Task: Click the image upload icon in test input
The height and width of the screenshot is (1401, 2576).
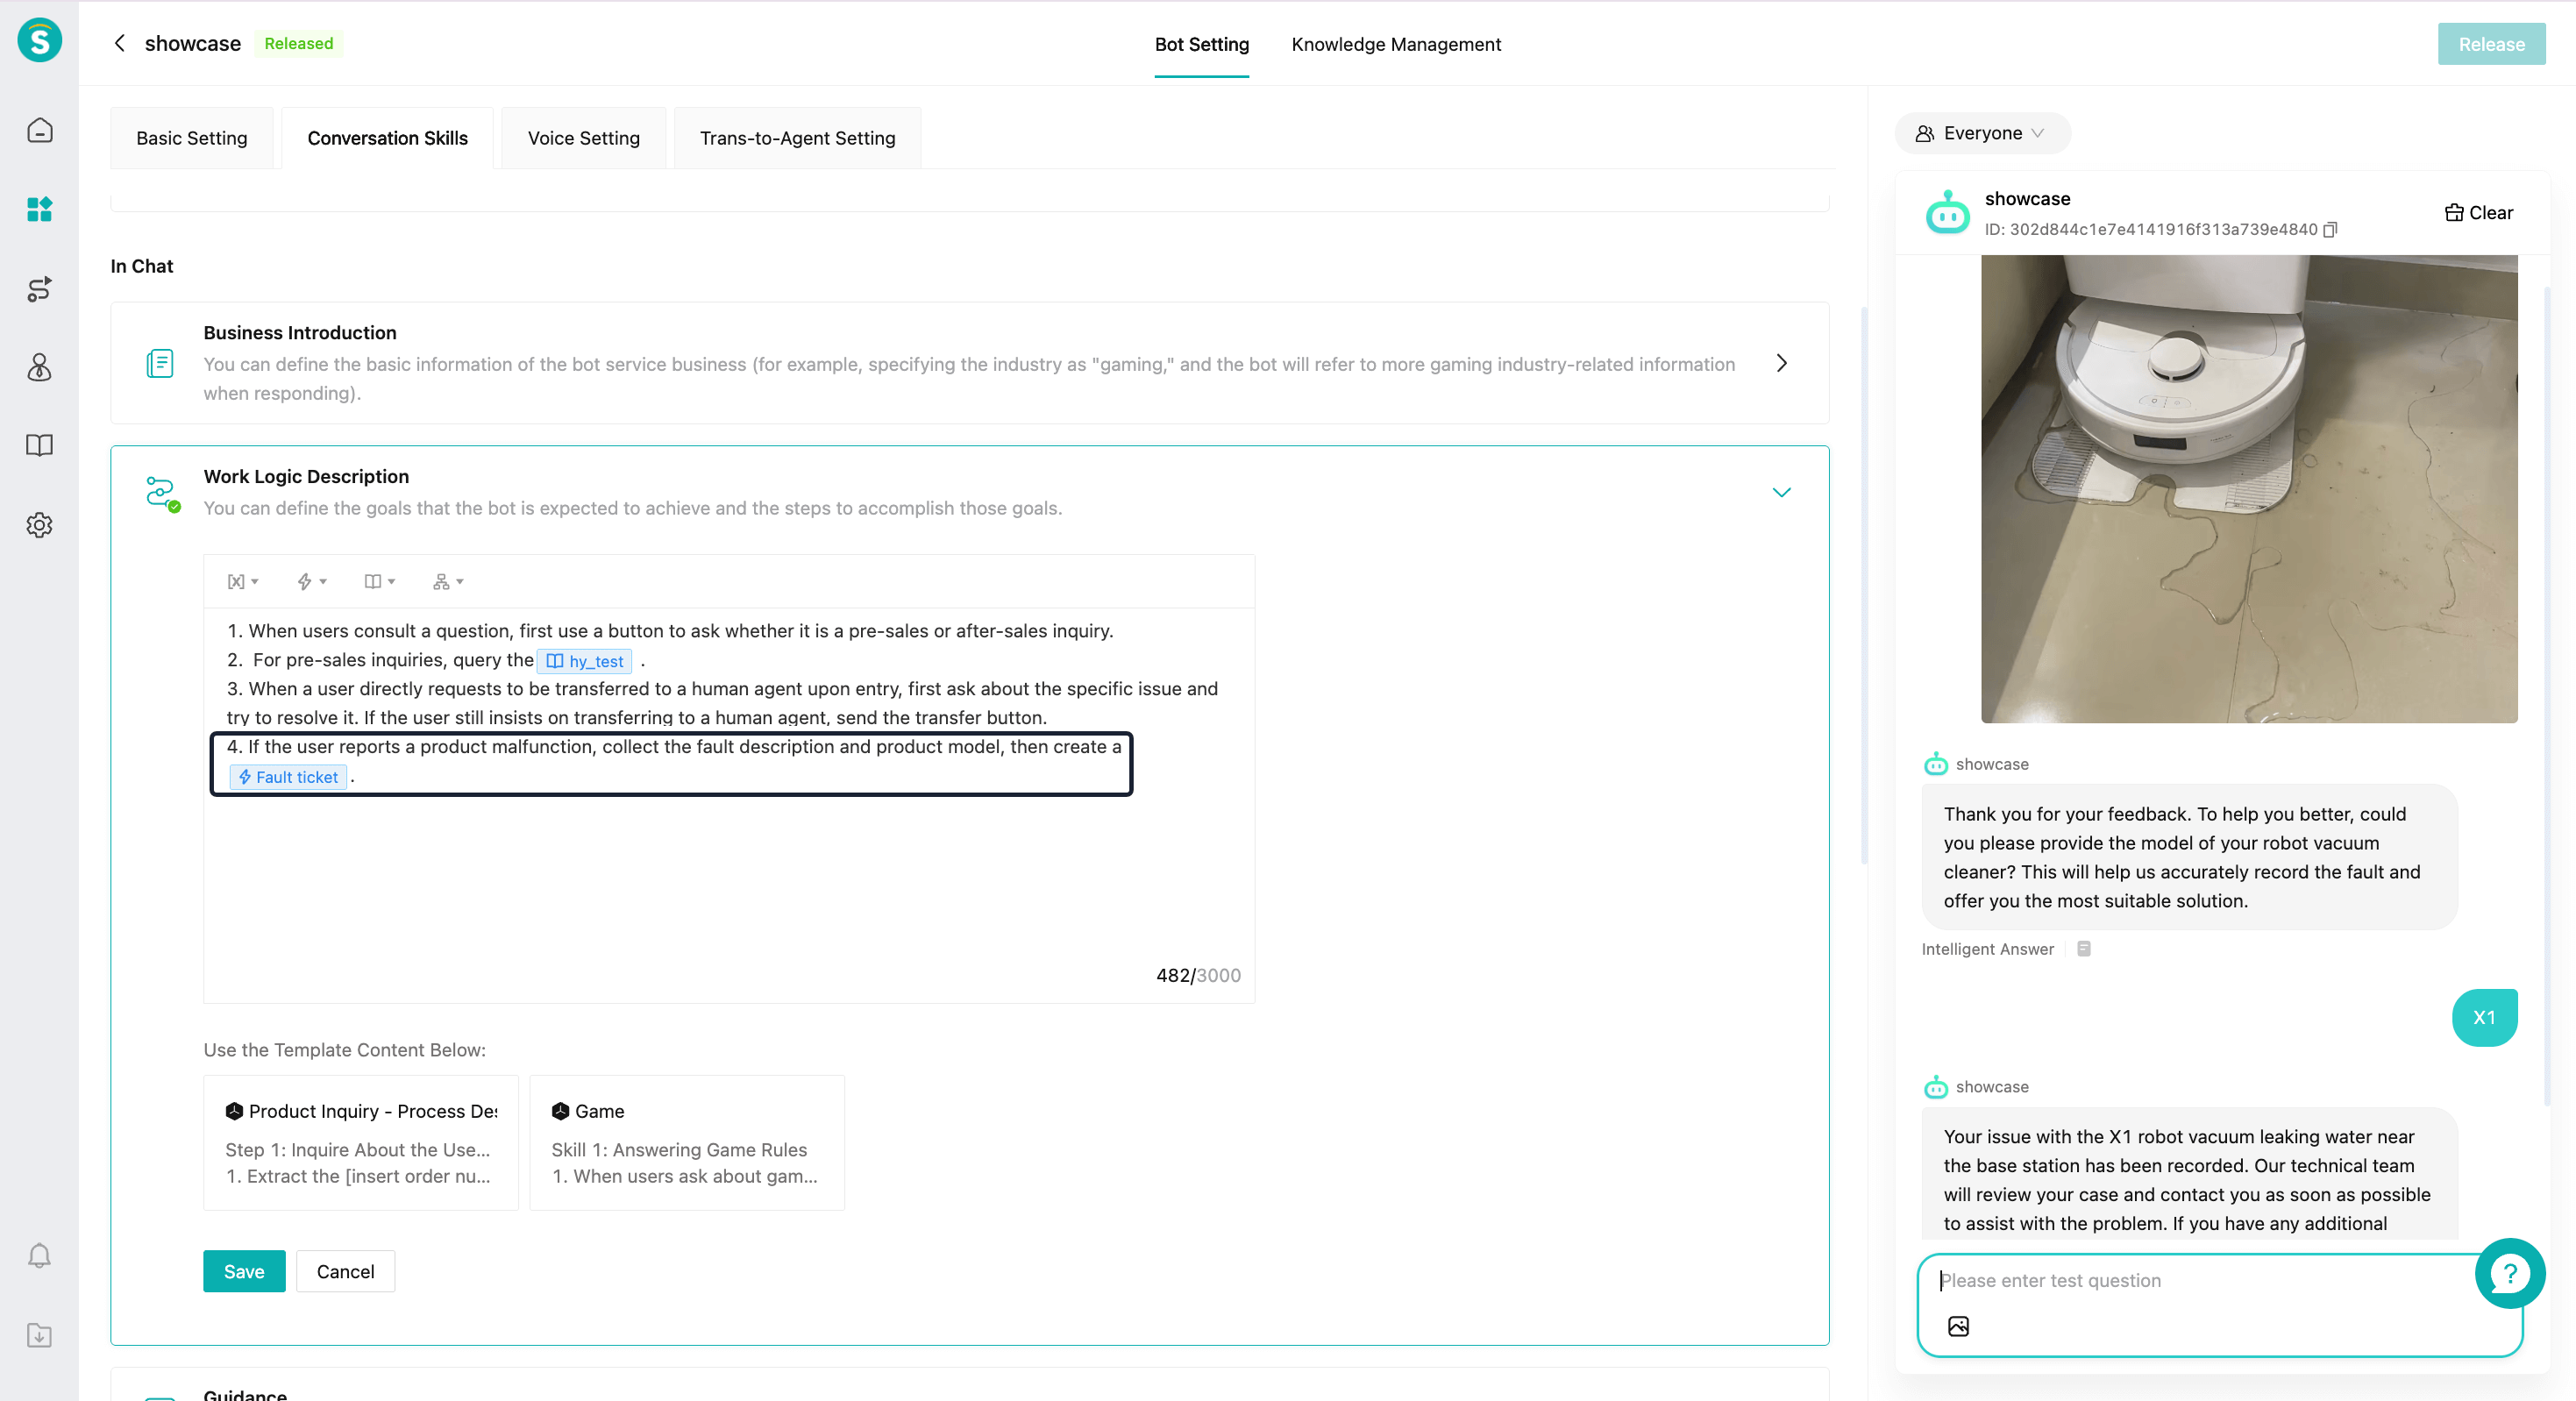Action: [x=1958, y=1326]
